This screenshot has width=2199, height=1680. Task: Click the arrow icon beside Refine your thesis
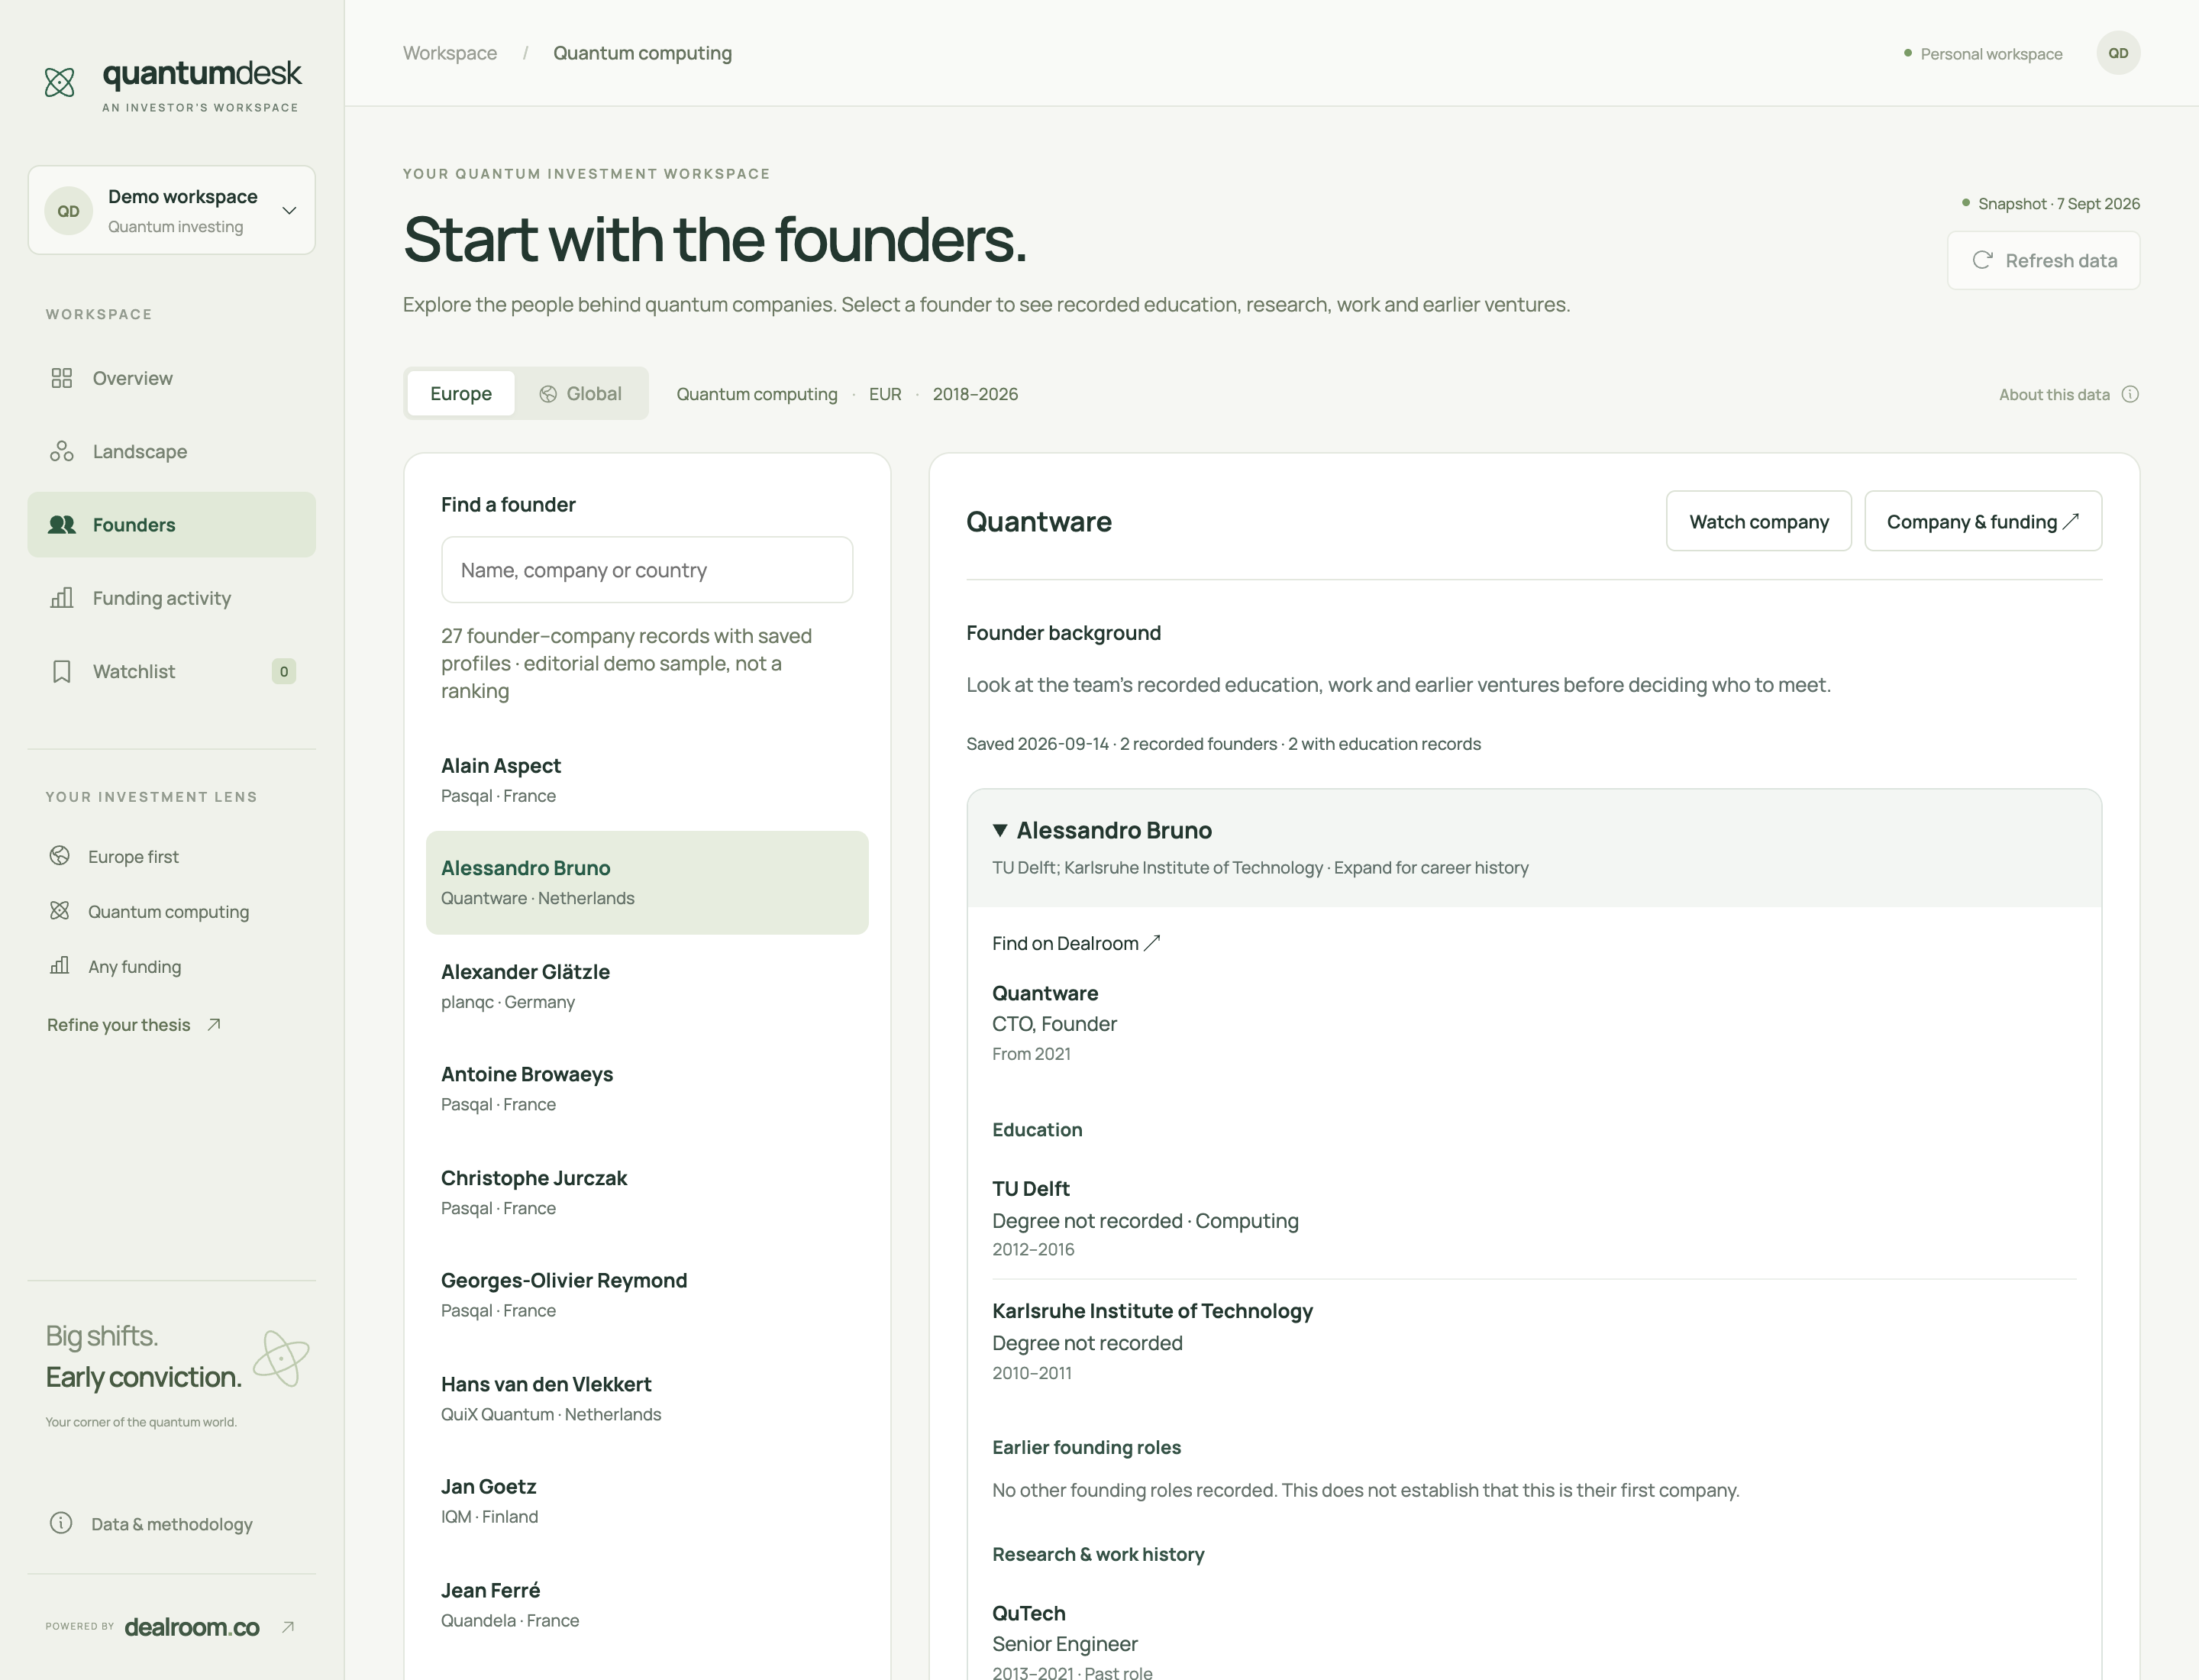click(214, 1024)
